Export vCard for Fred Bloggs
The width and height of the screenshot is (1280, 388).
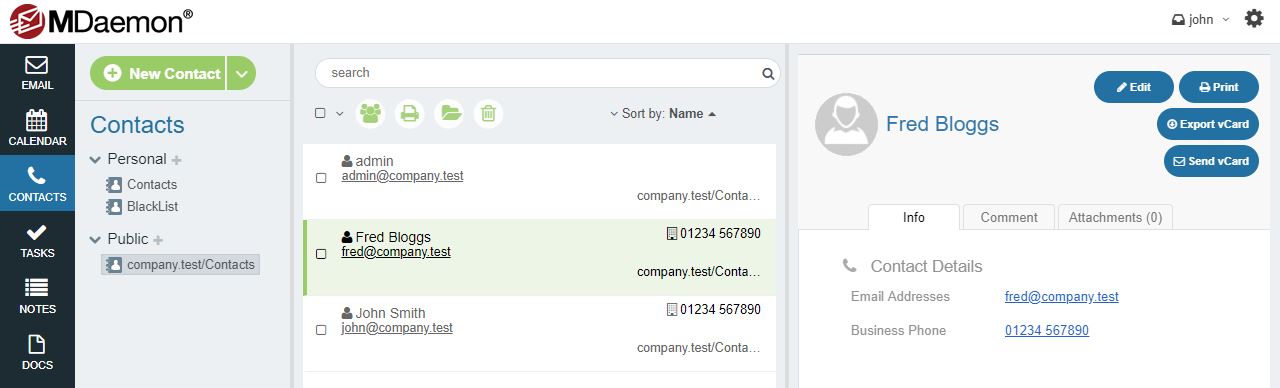click(1208, 124)
